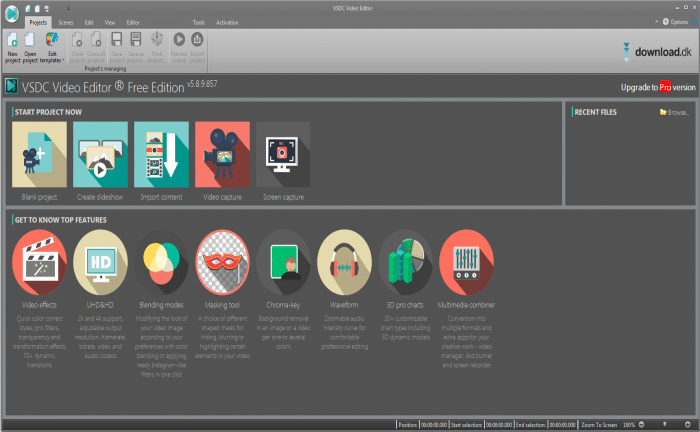
Task: Click the 'Chroma-key' label text
Action: click(x=283, y=305)
